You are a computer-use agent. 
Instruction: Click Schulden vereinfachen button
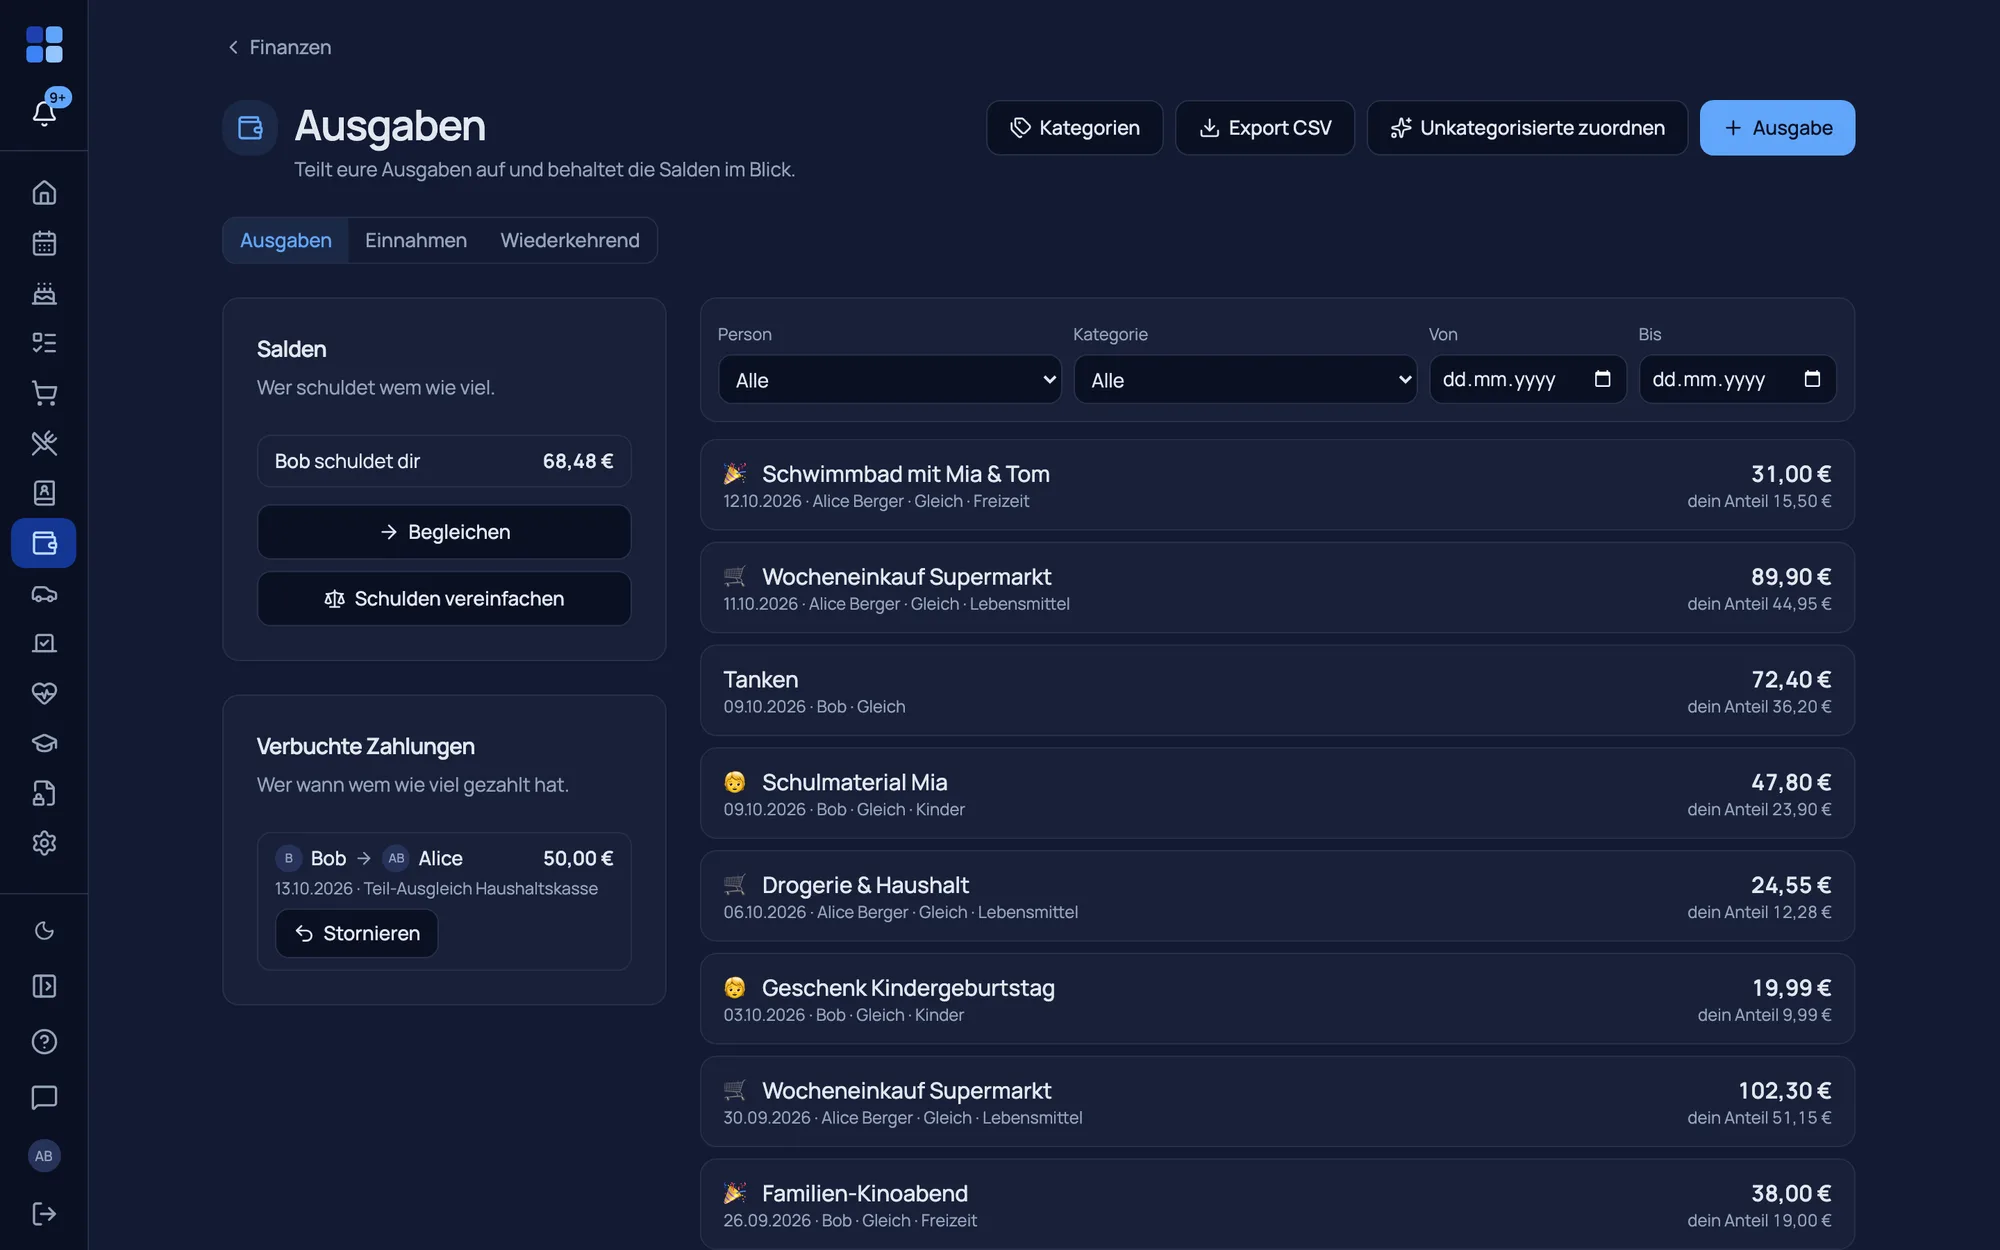444,599
